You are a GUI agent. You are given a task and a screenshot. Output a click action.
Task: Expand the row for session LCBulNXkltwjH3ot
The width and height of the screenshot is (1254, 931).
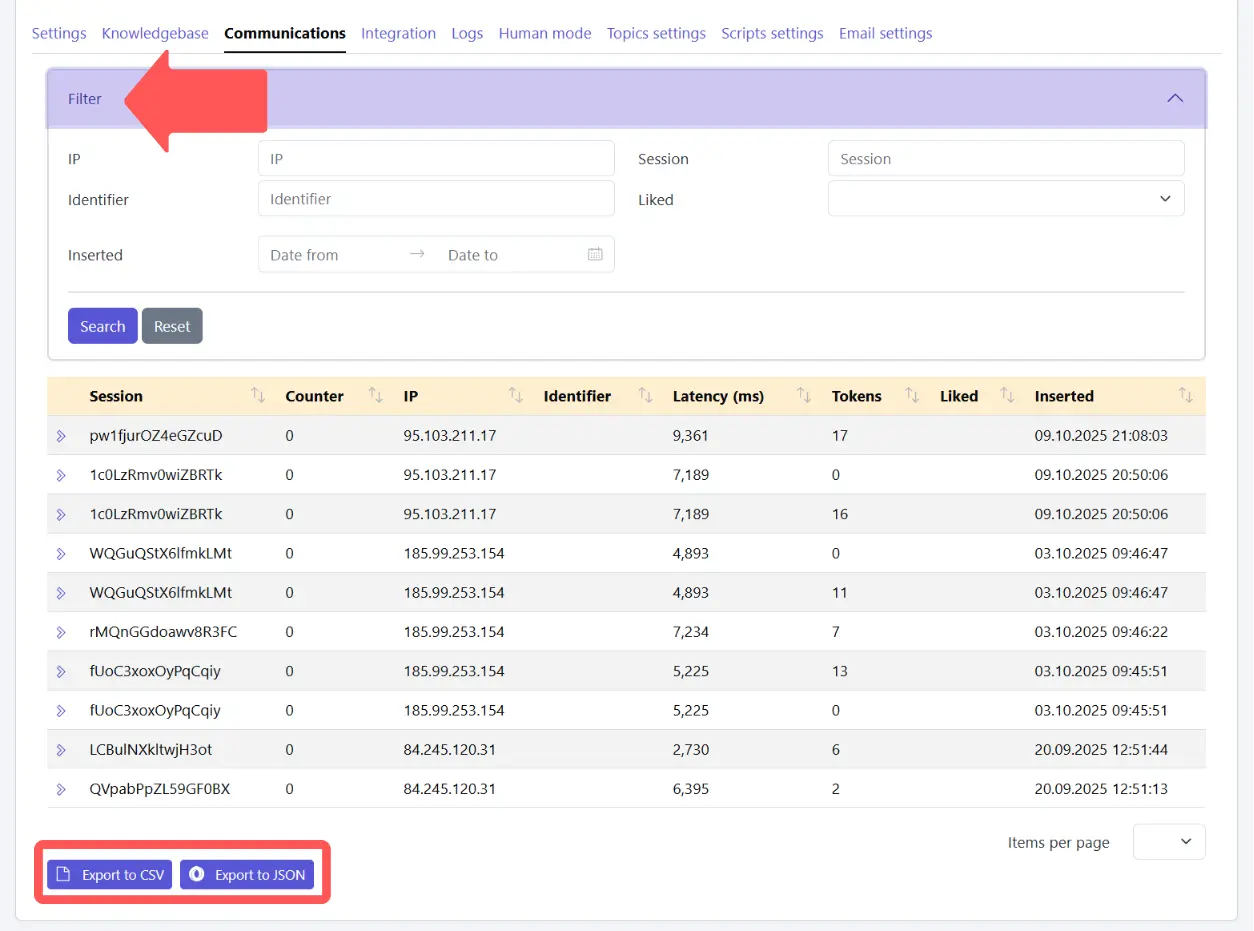60,749
